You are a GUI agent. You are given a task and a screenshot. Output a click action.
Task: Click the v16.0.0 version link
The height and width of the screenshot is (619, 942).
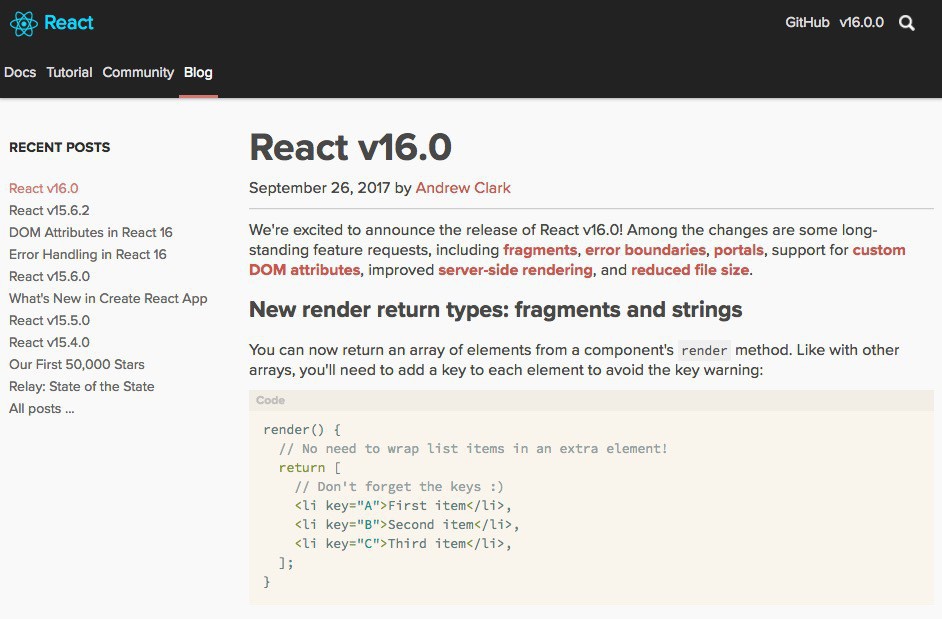click(861, 22)
